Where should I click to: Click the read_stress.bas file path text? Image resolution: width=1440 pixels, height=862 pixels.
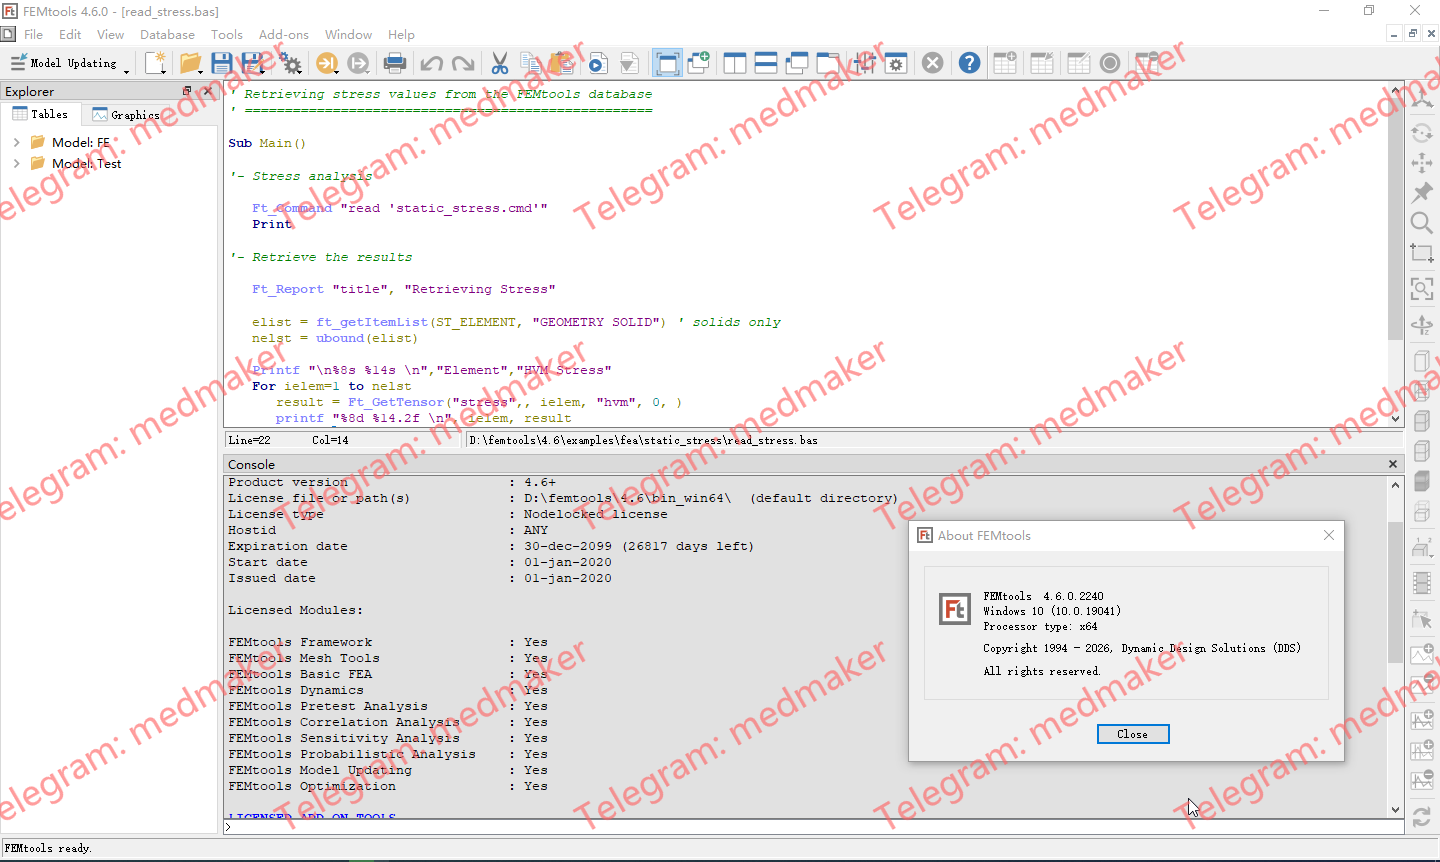[x=644, y=440]
